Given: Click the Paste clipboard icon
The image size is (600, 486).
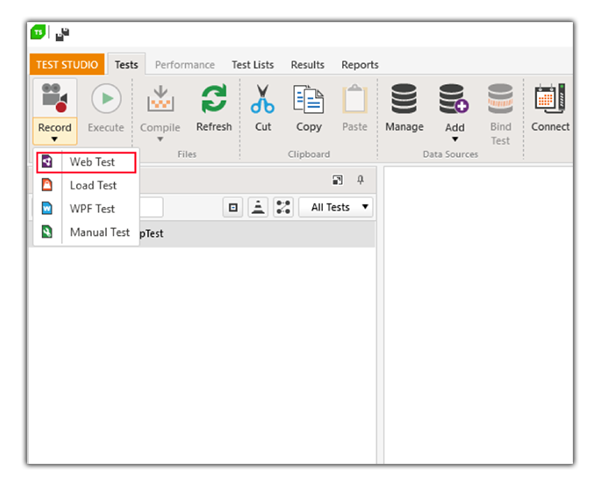Looking at the screenshot, I should click(355, 99).
